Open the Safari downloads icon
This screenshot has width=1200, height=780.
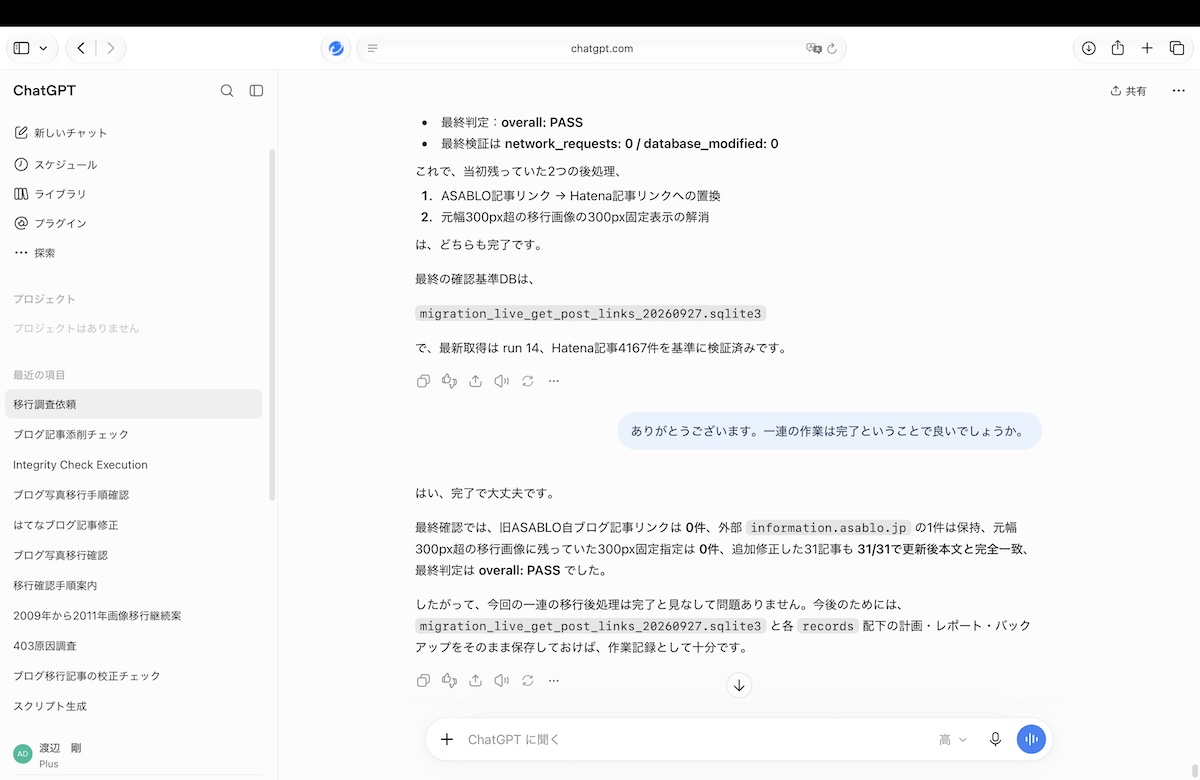[x=1089, y=48]
